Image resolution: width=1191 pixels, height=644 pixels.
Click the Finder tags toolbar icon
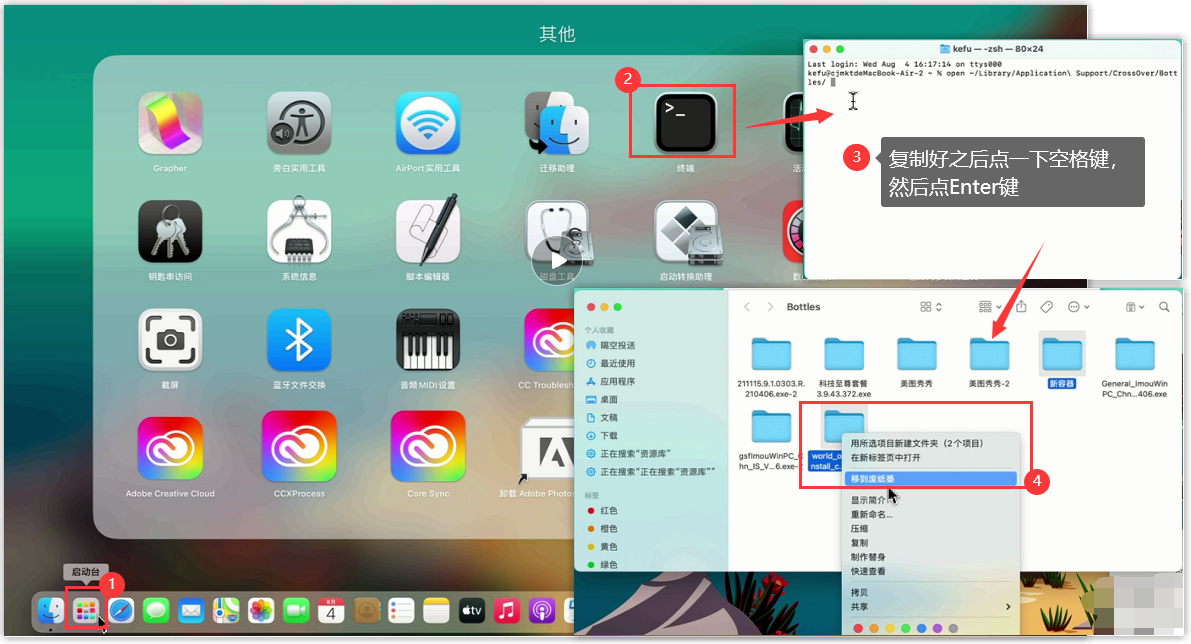[1047, 307]
